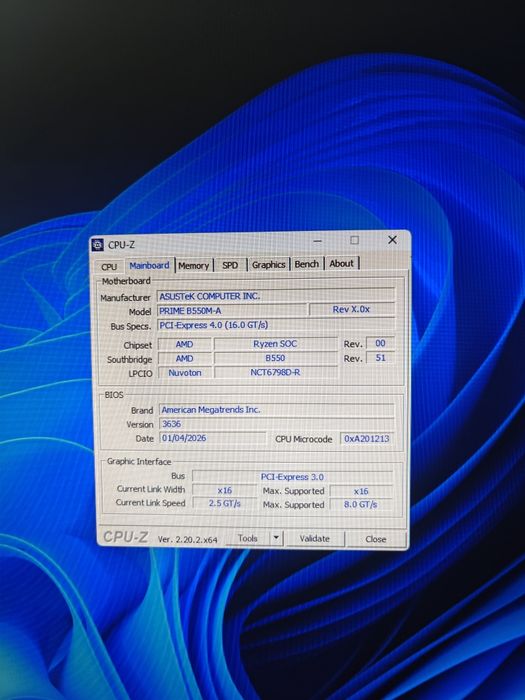Select CPU Microcode value 0xA201213
Viewport: 525px width, 700px height.
[x=367, y=439]
